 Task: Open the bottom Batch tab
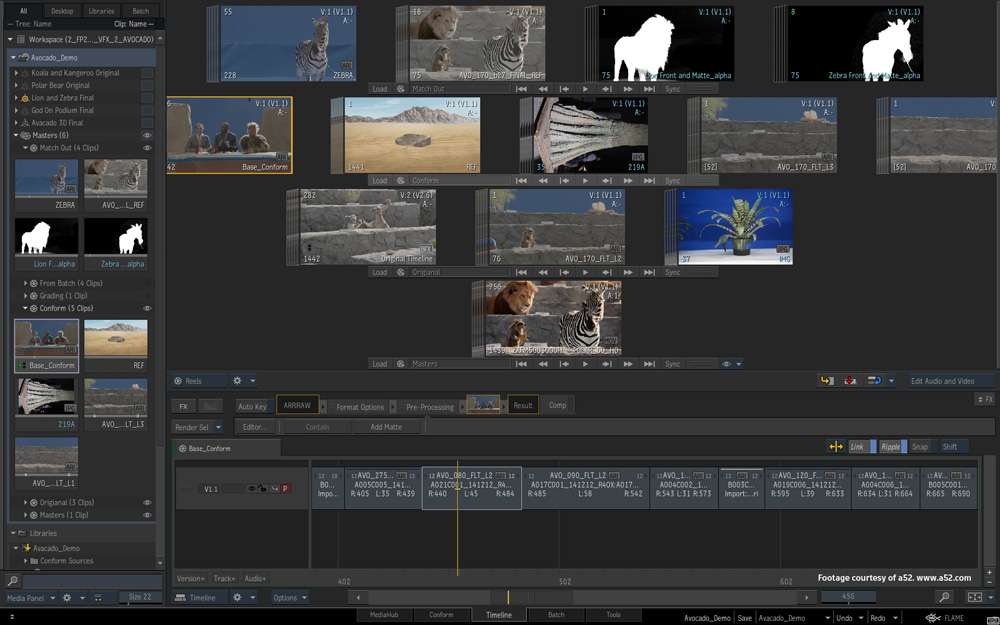tap(556, 615)
